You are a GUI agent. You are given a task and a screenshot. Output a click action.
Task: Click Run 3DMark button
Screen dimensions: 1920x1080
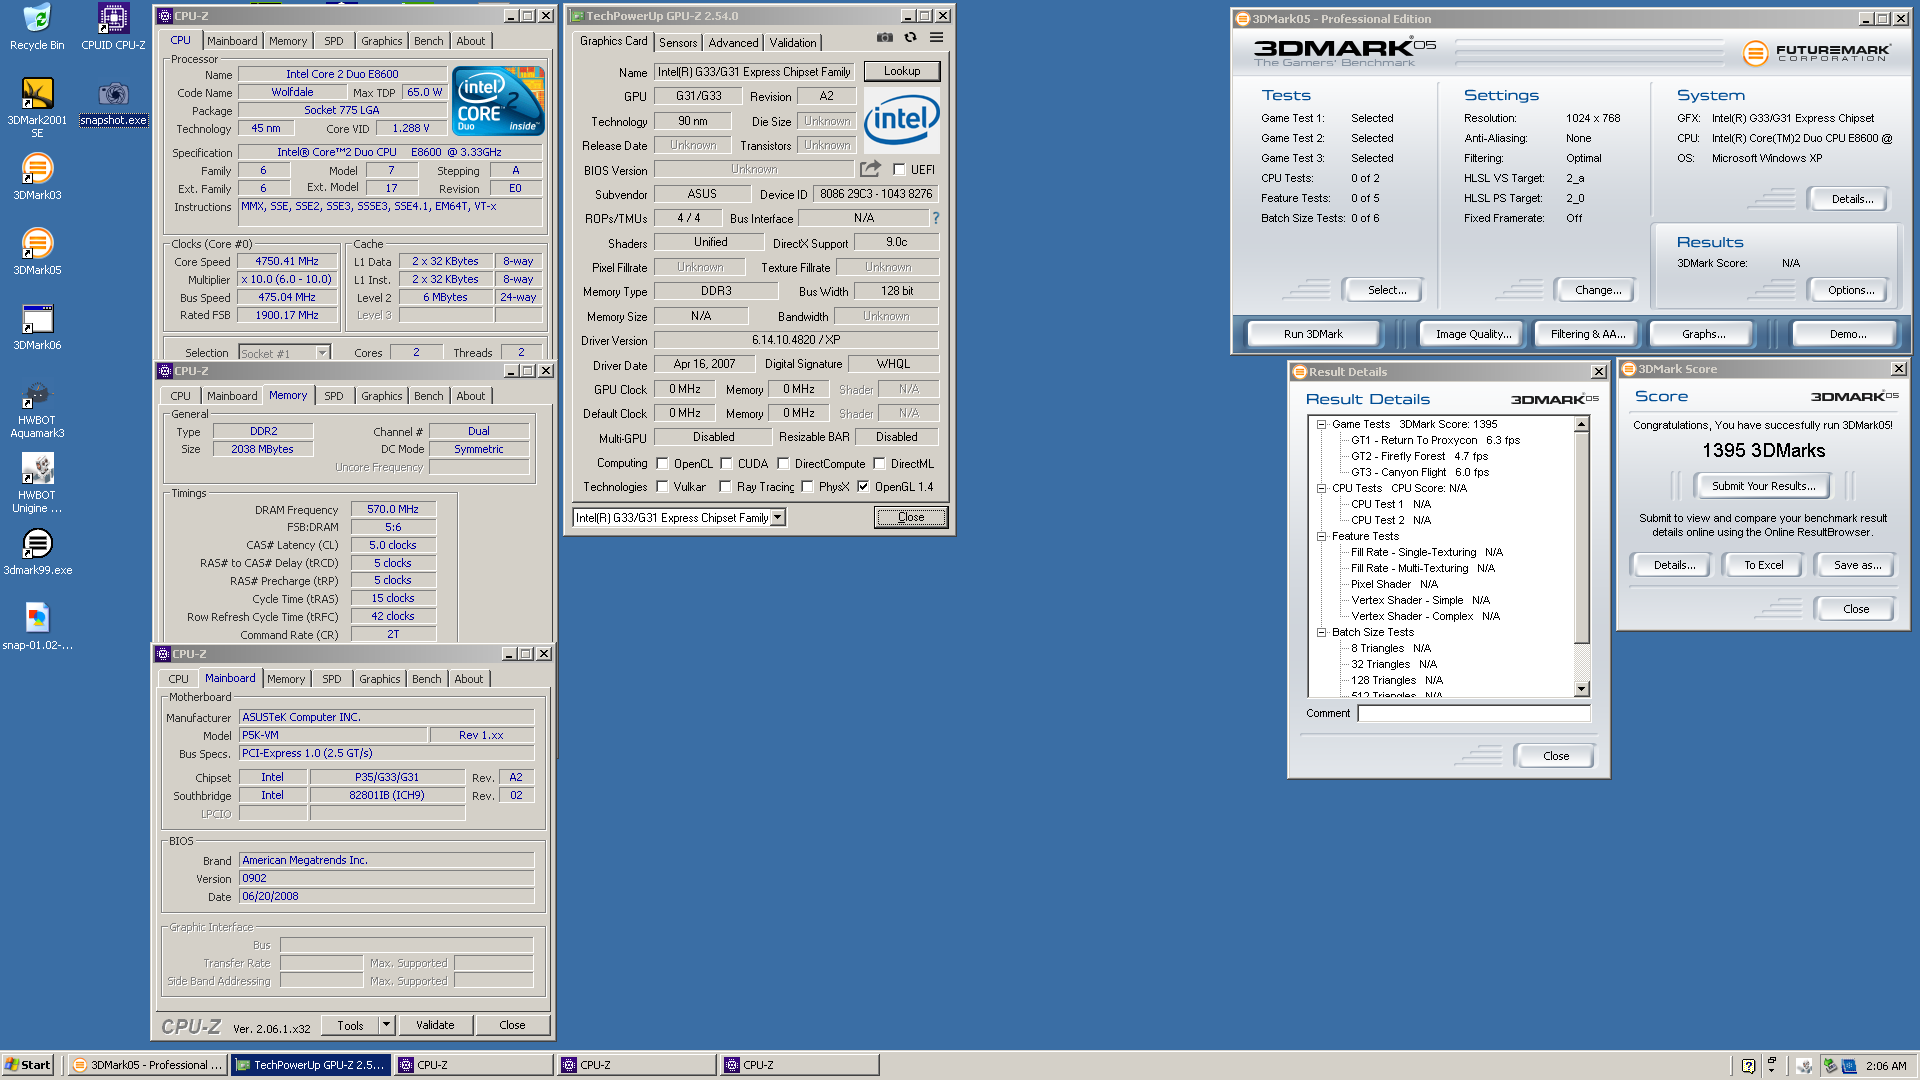click(1313, 334)
